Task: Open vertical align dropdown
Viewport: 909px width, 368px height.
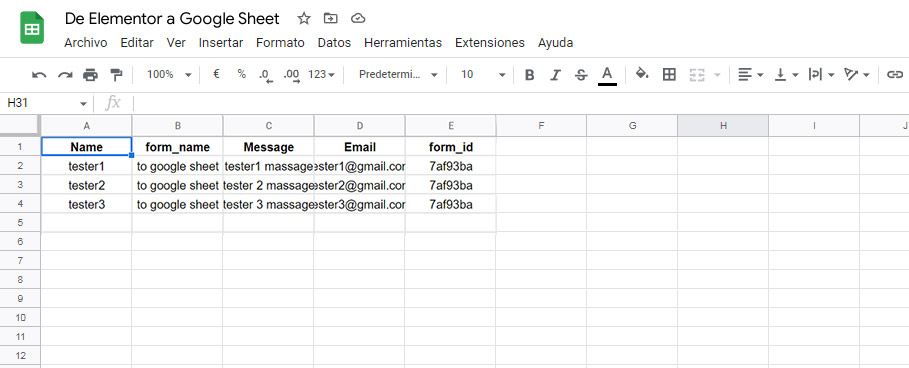Action: [787, 75]
